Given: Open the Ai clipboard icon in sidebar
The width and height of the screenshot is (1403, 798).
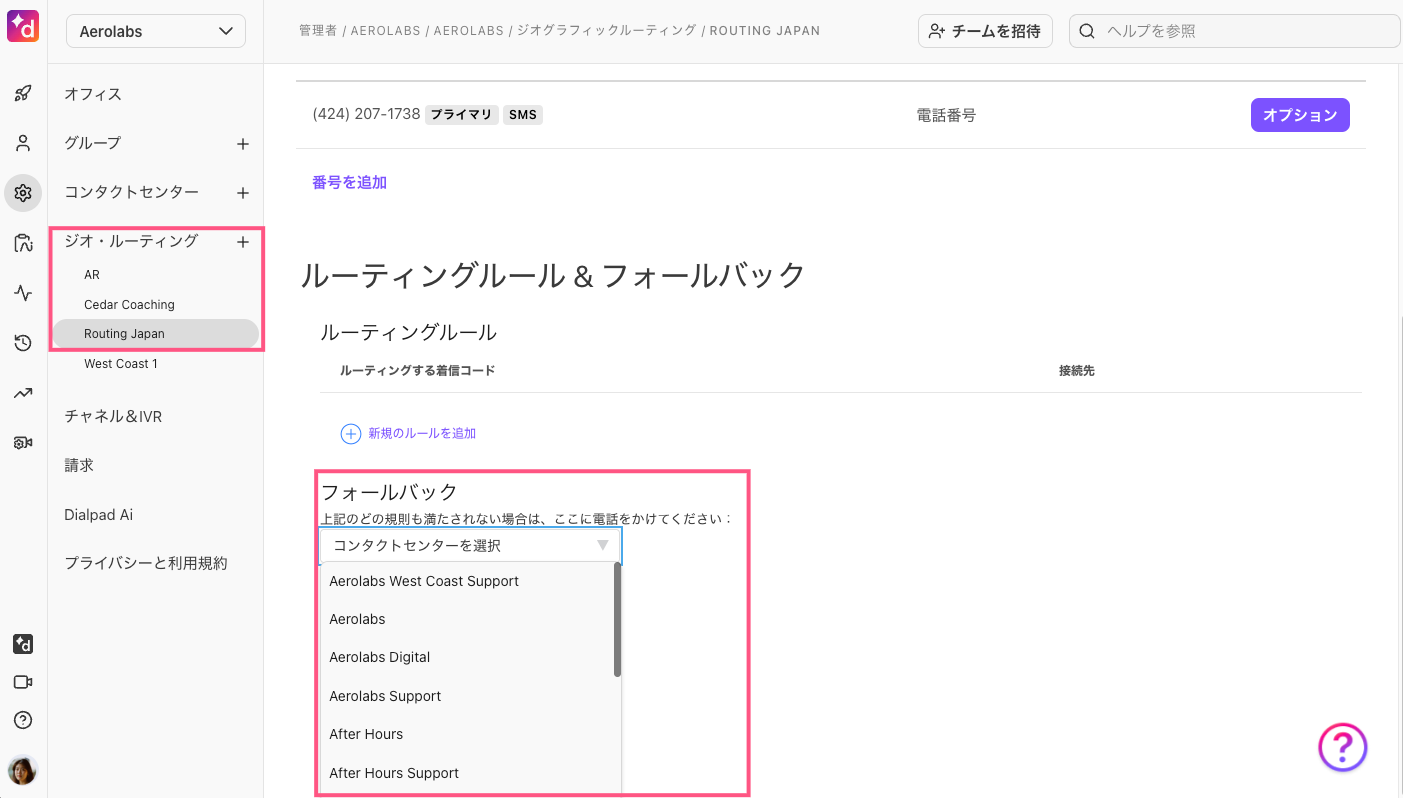Looking at the screenshot, I should [x=23, y=243].
